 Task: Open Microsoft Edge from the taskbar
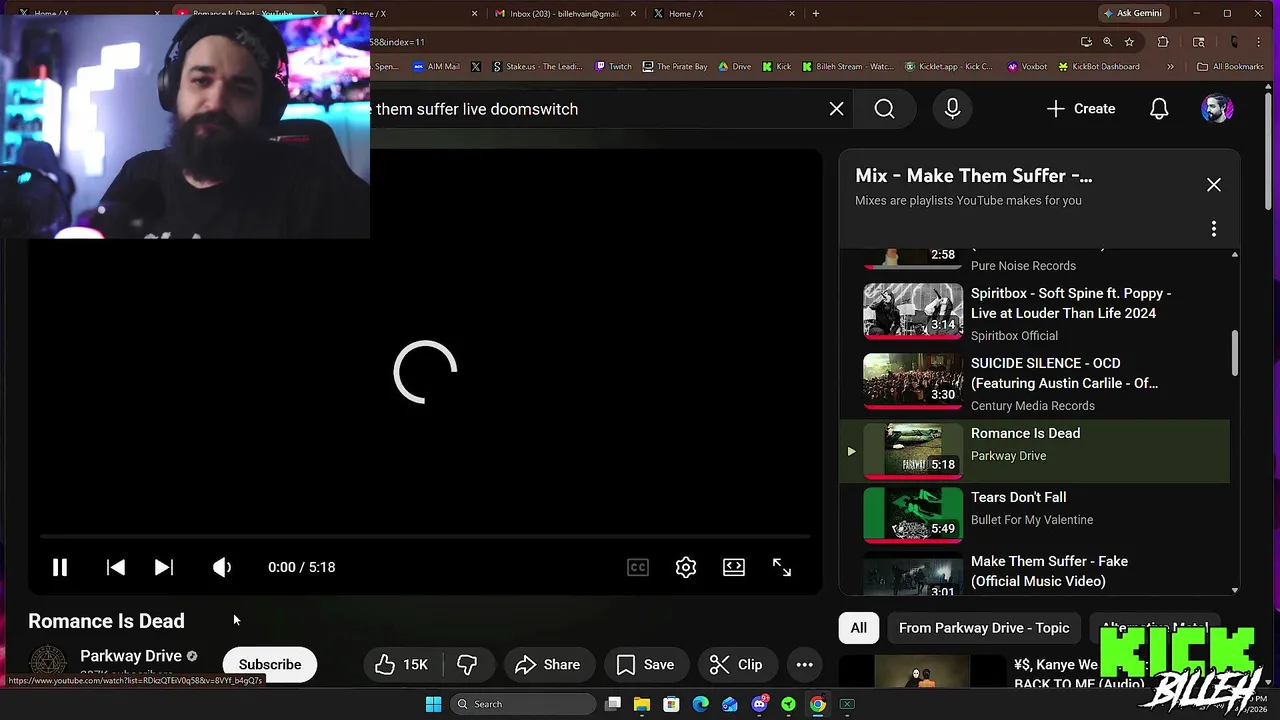point(701,704)
